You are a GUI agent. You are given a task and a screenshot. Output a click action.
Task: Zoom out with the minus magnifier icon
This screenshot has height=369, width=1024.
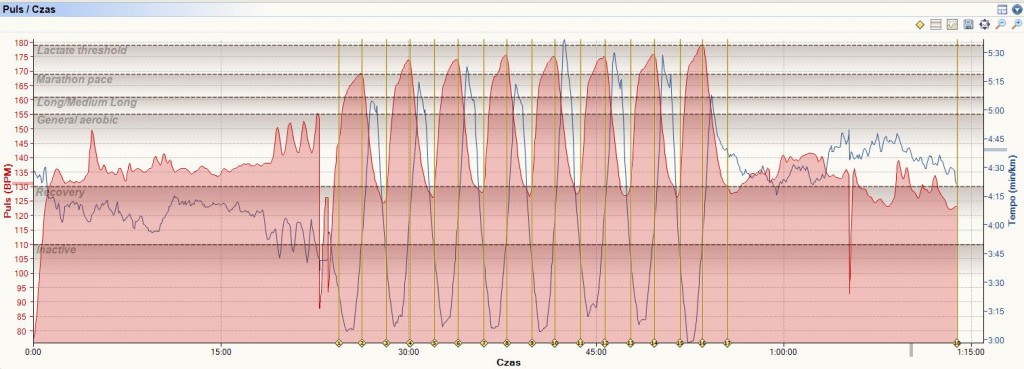[x=1000, y=25]
